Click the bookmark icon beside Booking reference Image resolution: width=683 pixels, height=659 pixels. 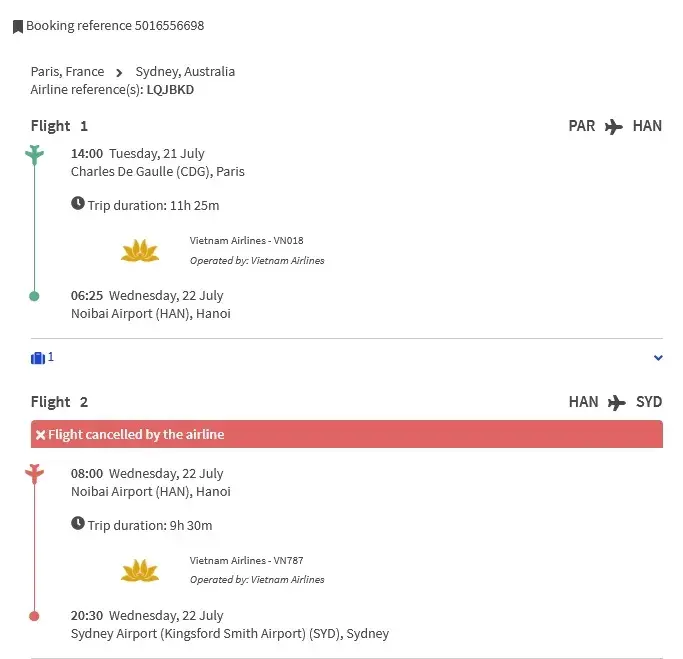[x=18, y=27]
